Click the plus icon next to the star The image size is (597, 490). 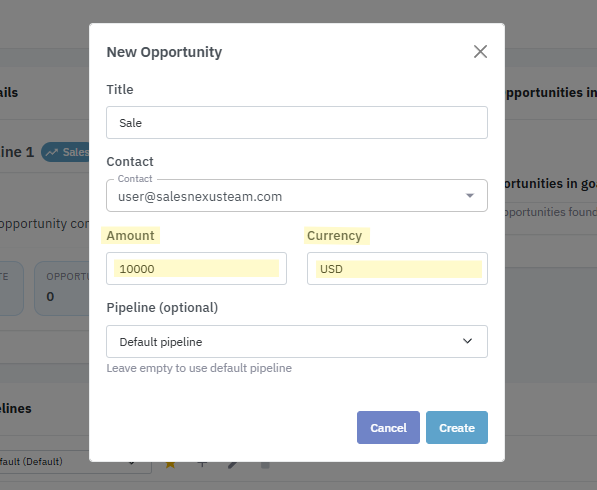pos(202,465)
